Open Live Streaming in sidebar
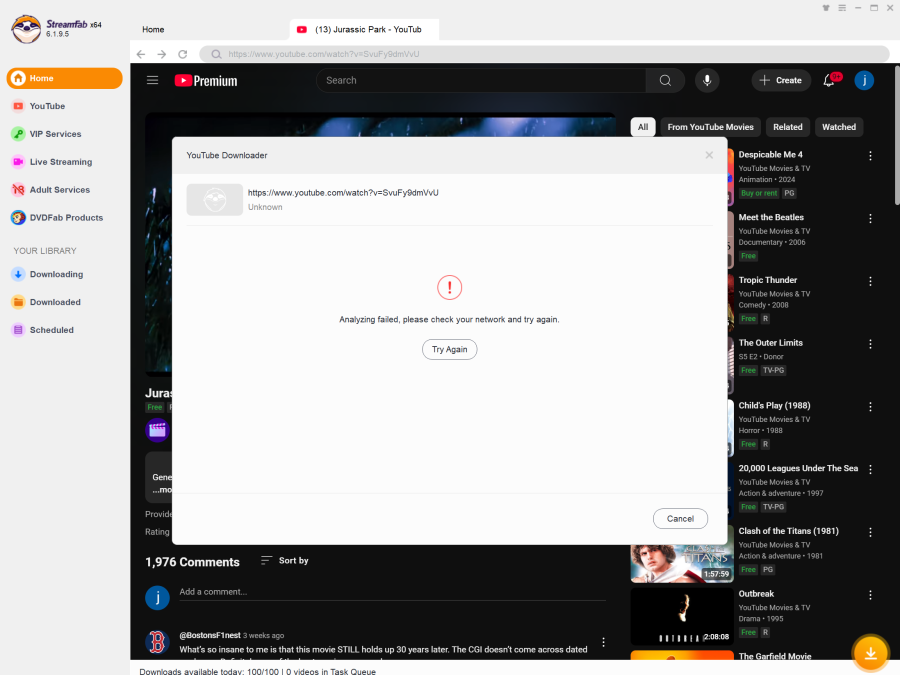 (52, 162)
